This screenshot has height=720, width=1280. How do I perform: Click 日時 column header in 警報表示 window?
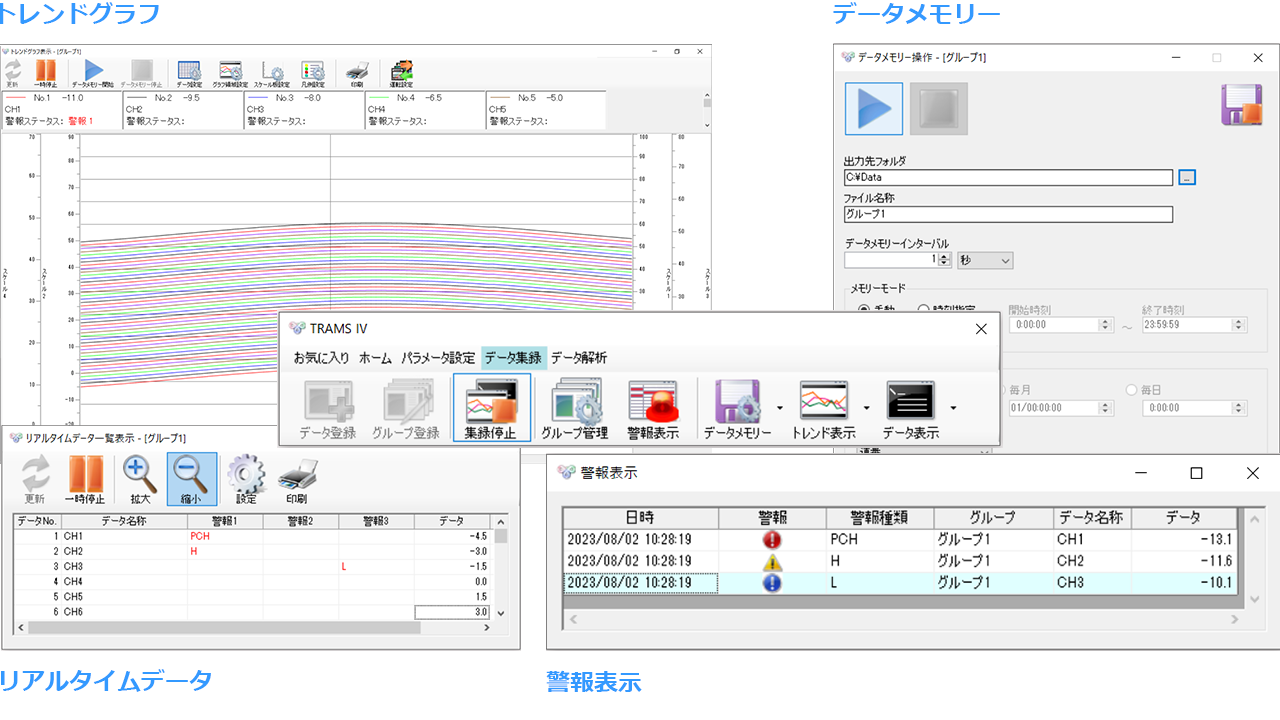click(x=641, y=518)
